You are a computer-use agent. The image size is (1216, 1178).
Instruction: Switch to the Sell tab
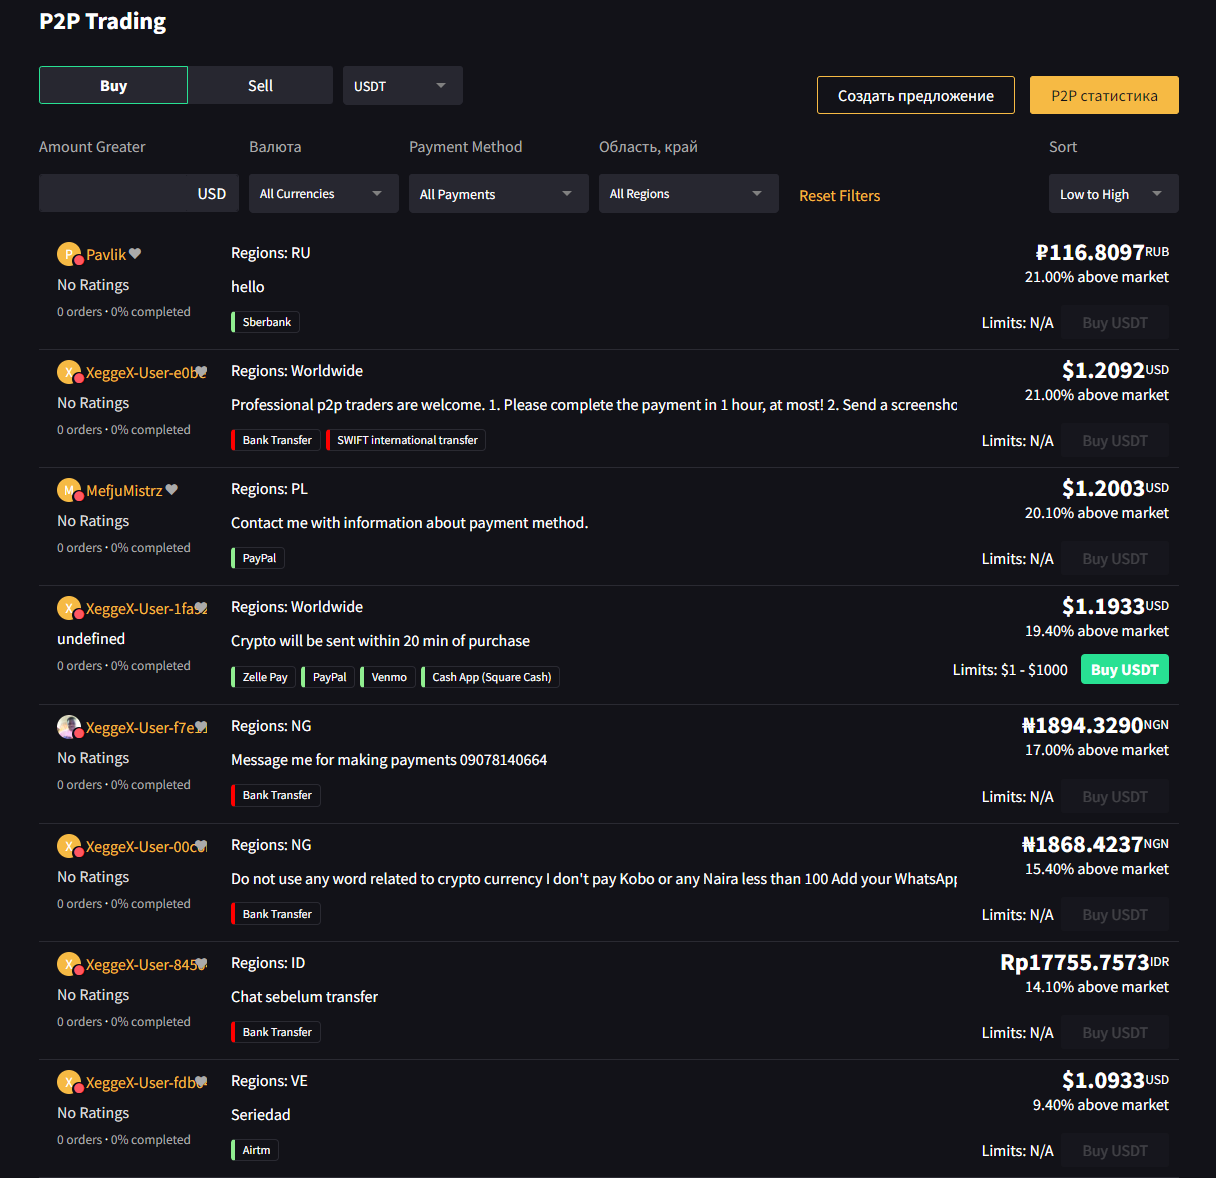pos(260,86)
